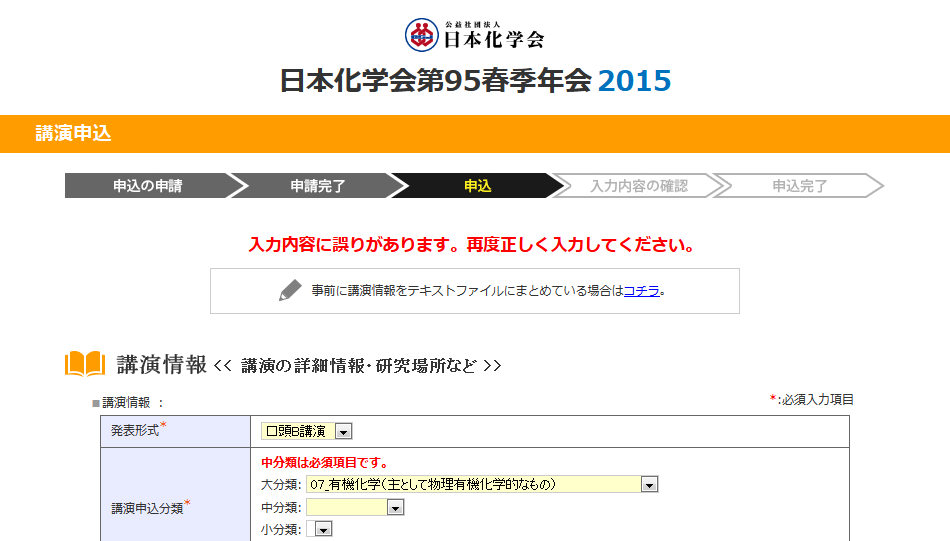Click the 講演申込分類 field label
This screenshot has height=541, width=950.
[146, 507]
